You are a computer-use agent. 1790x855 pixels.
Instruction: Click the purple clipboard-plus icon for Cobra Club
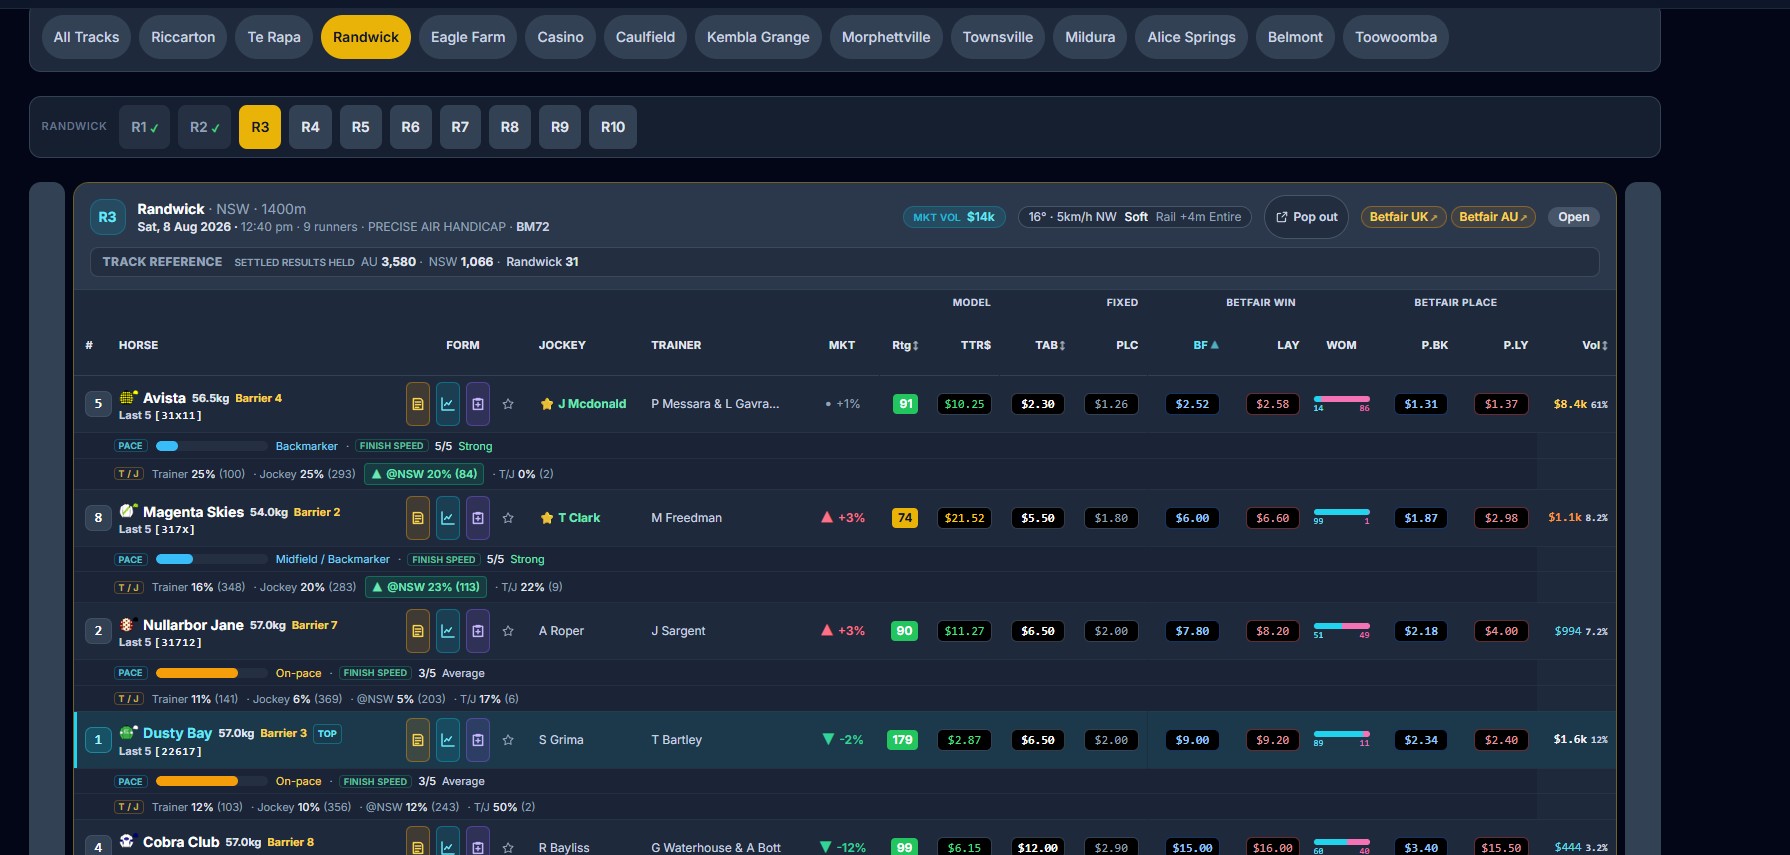(478, 841)
